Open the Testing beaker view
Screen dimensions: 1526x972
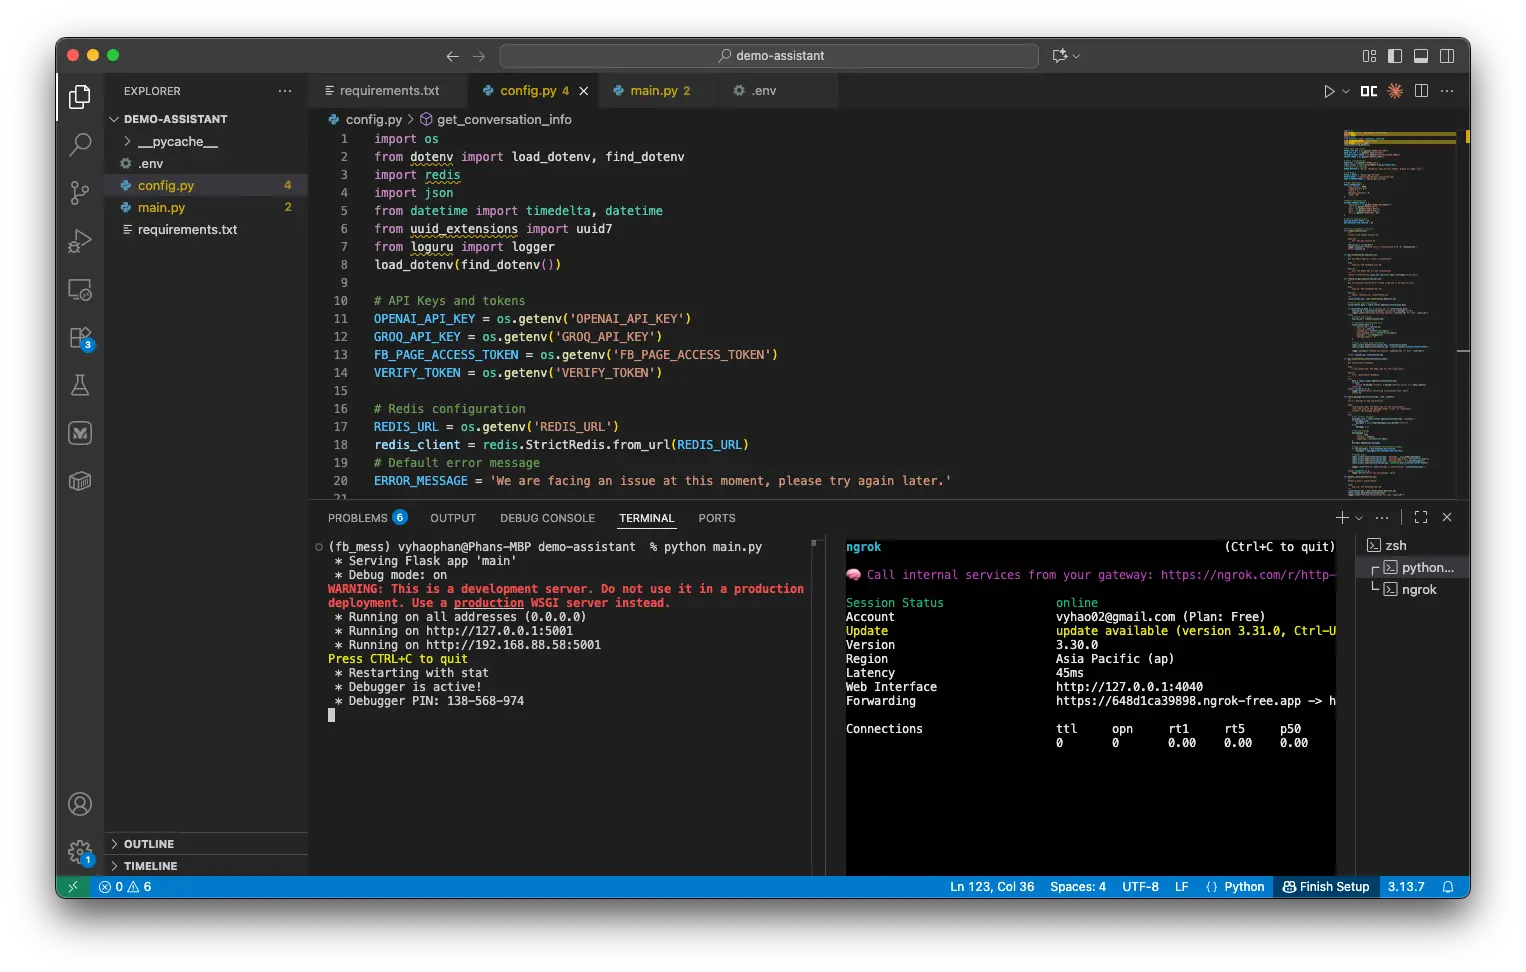coord(80,385)
